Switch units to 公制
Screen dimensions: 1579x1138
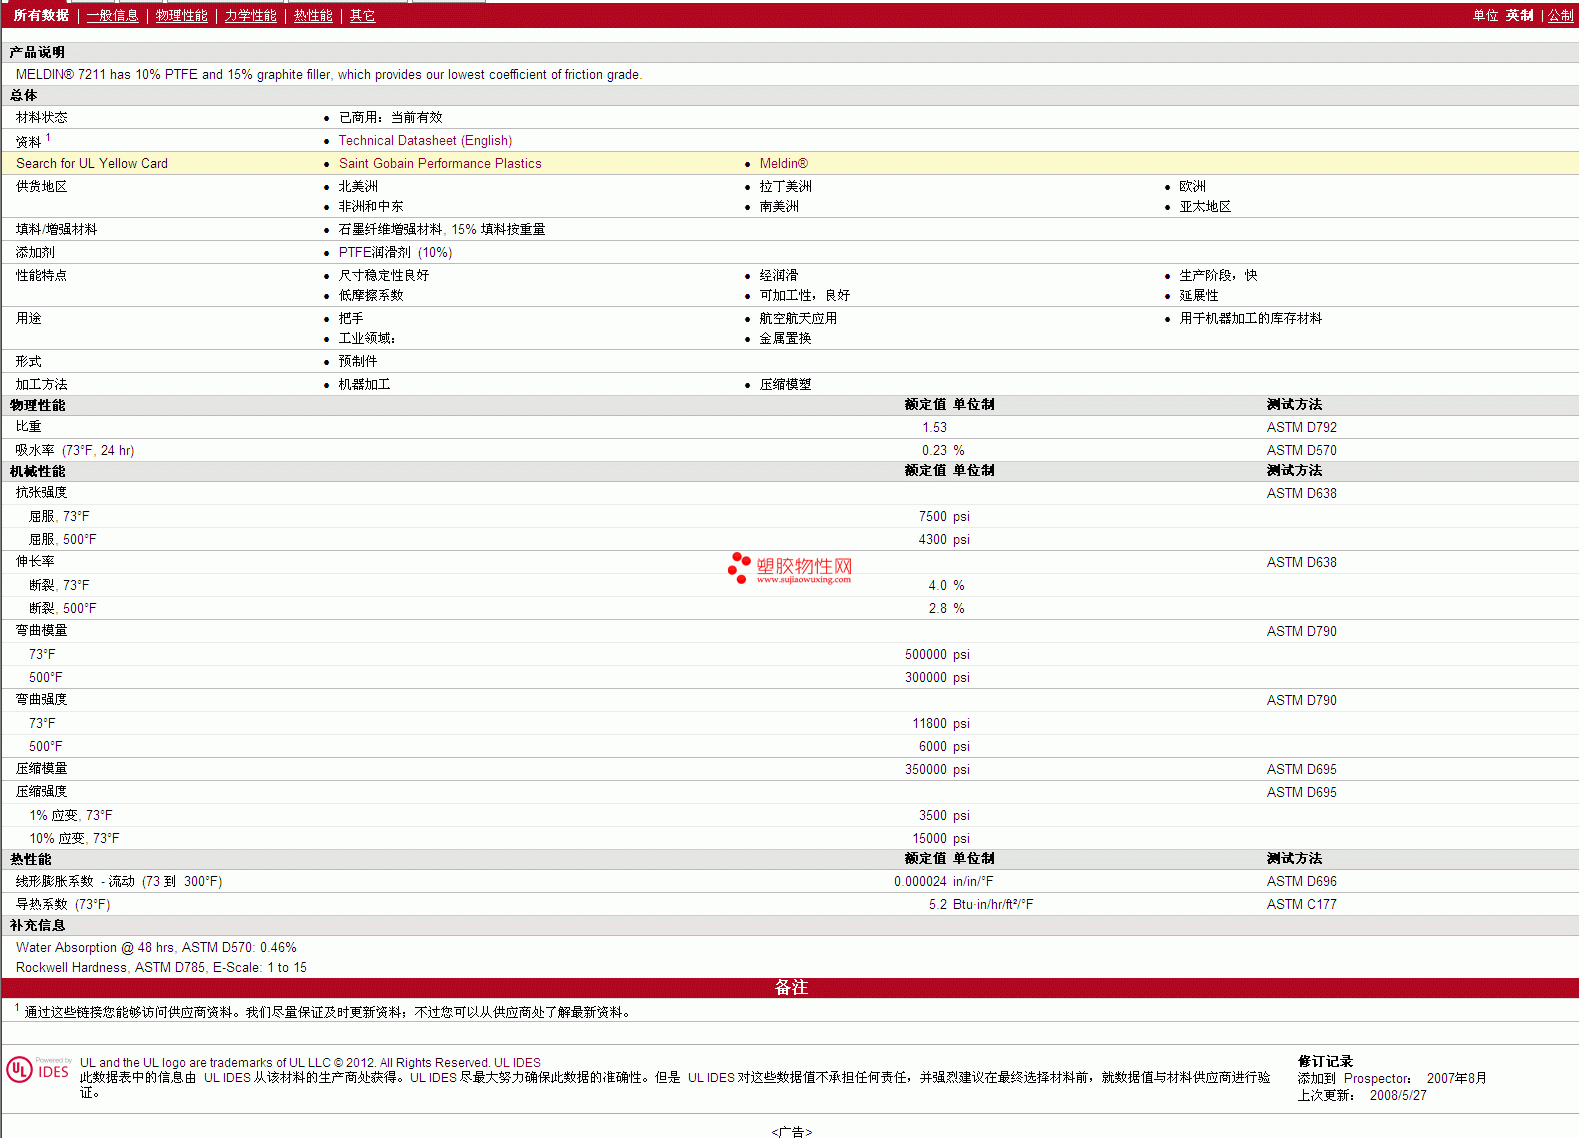click(1561, 16)
